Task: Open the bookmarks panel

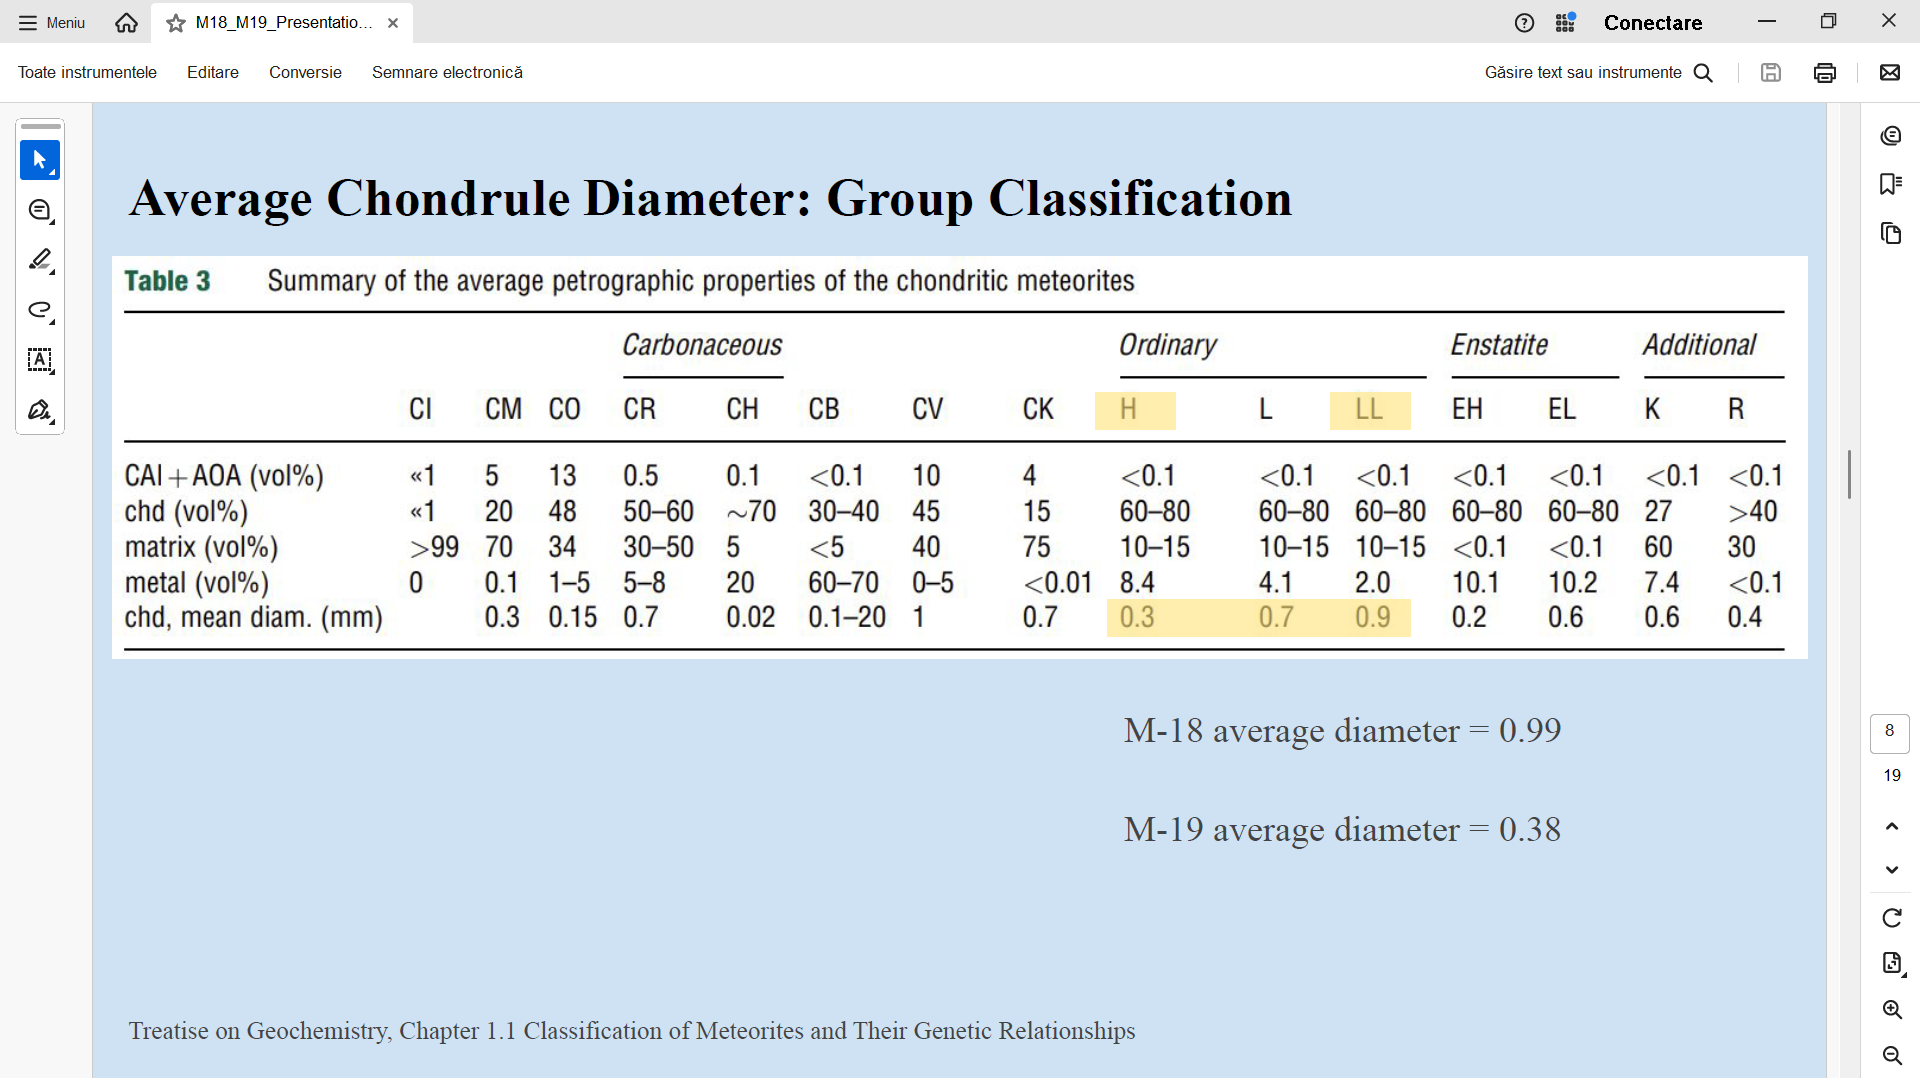Action: click(x=1890, y=184)
